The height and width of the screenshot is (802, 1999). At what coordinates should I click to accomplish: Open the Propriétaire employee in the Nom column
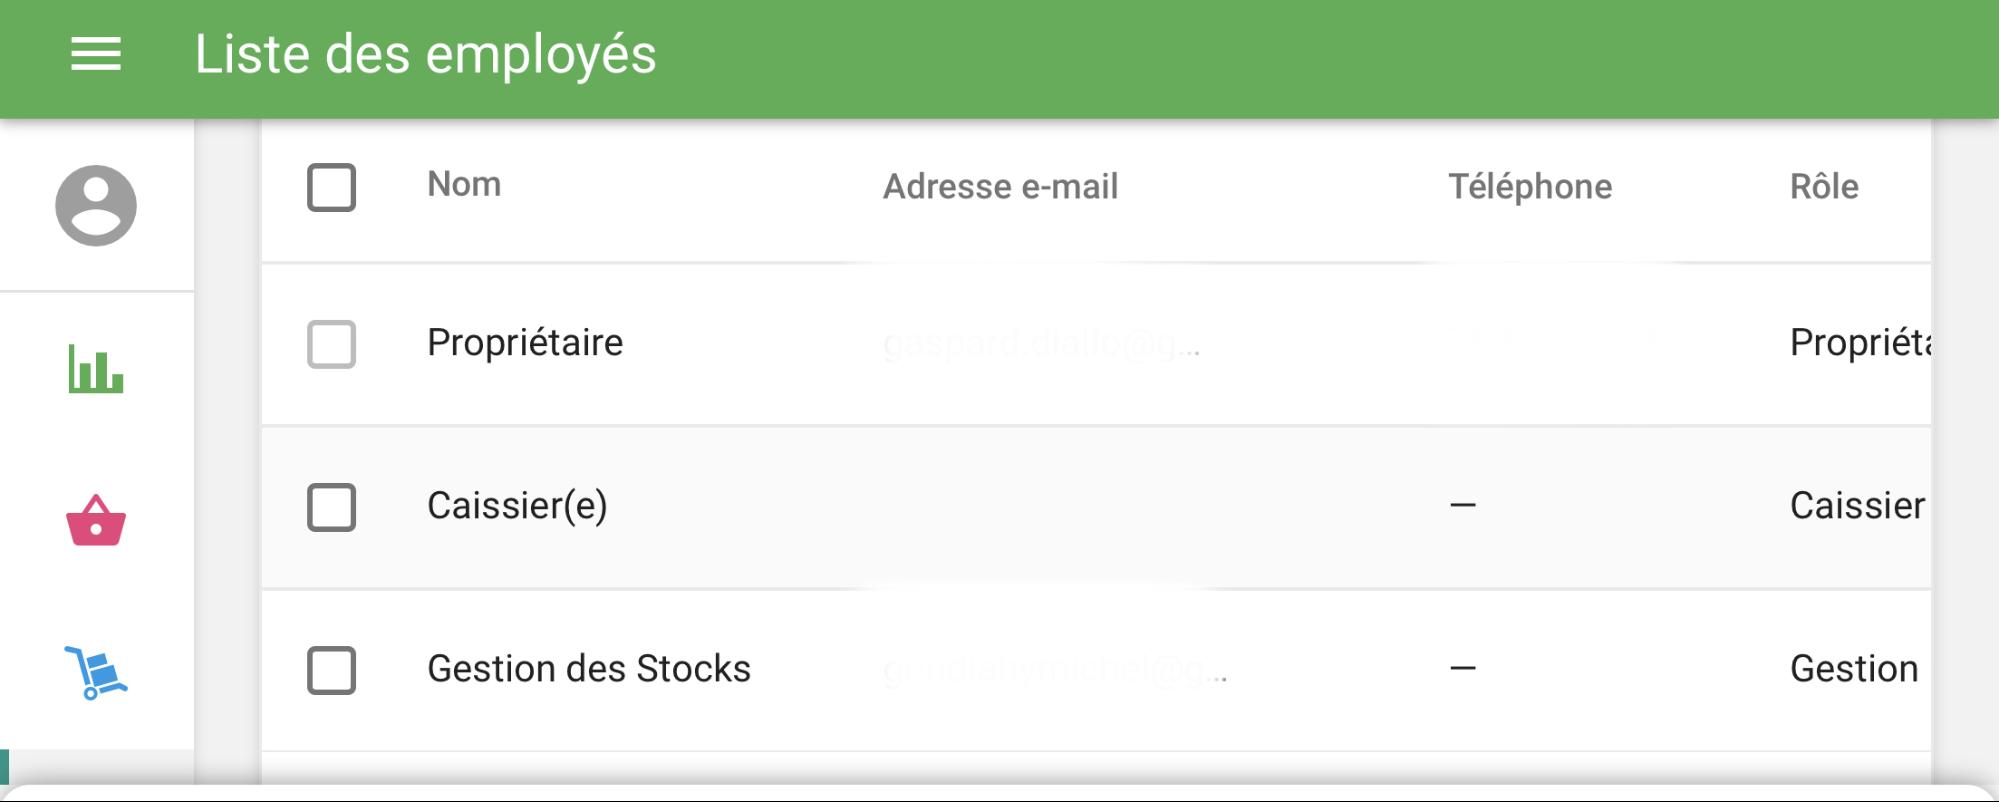coord(525,343)
